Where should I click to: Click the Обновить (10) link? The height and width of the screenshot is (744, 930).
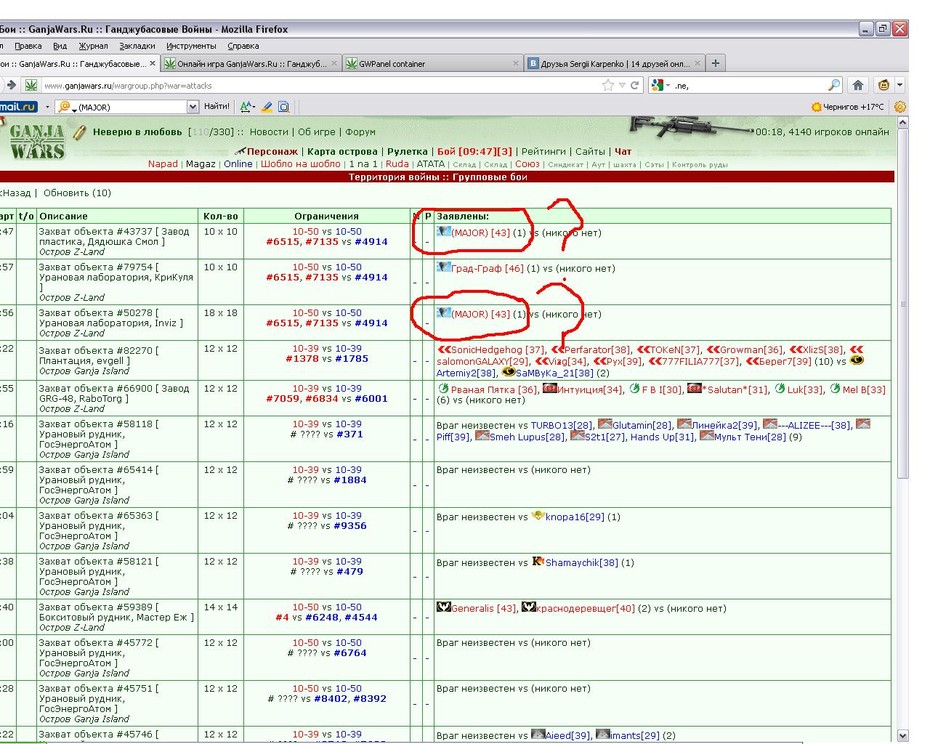point(77,193)
